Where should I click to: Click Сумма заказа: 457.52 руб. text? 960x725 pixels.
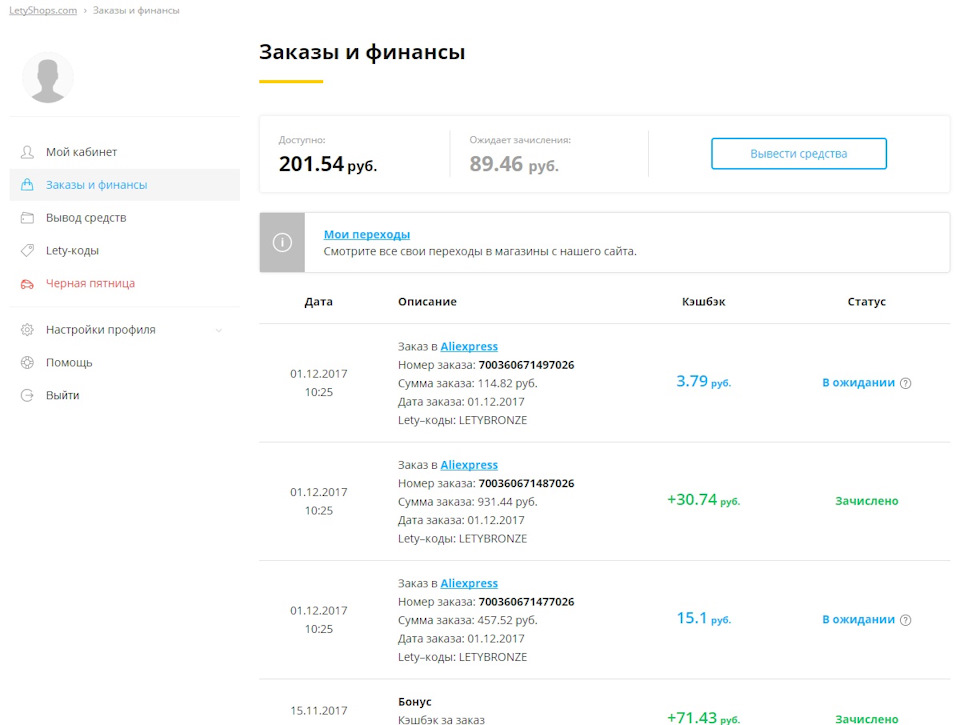tap(468, 620)
